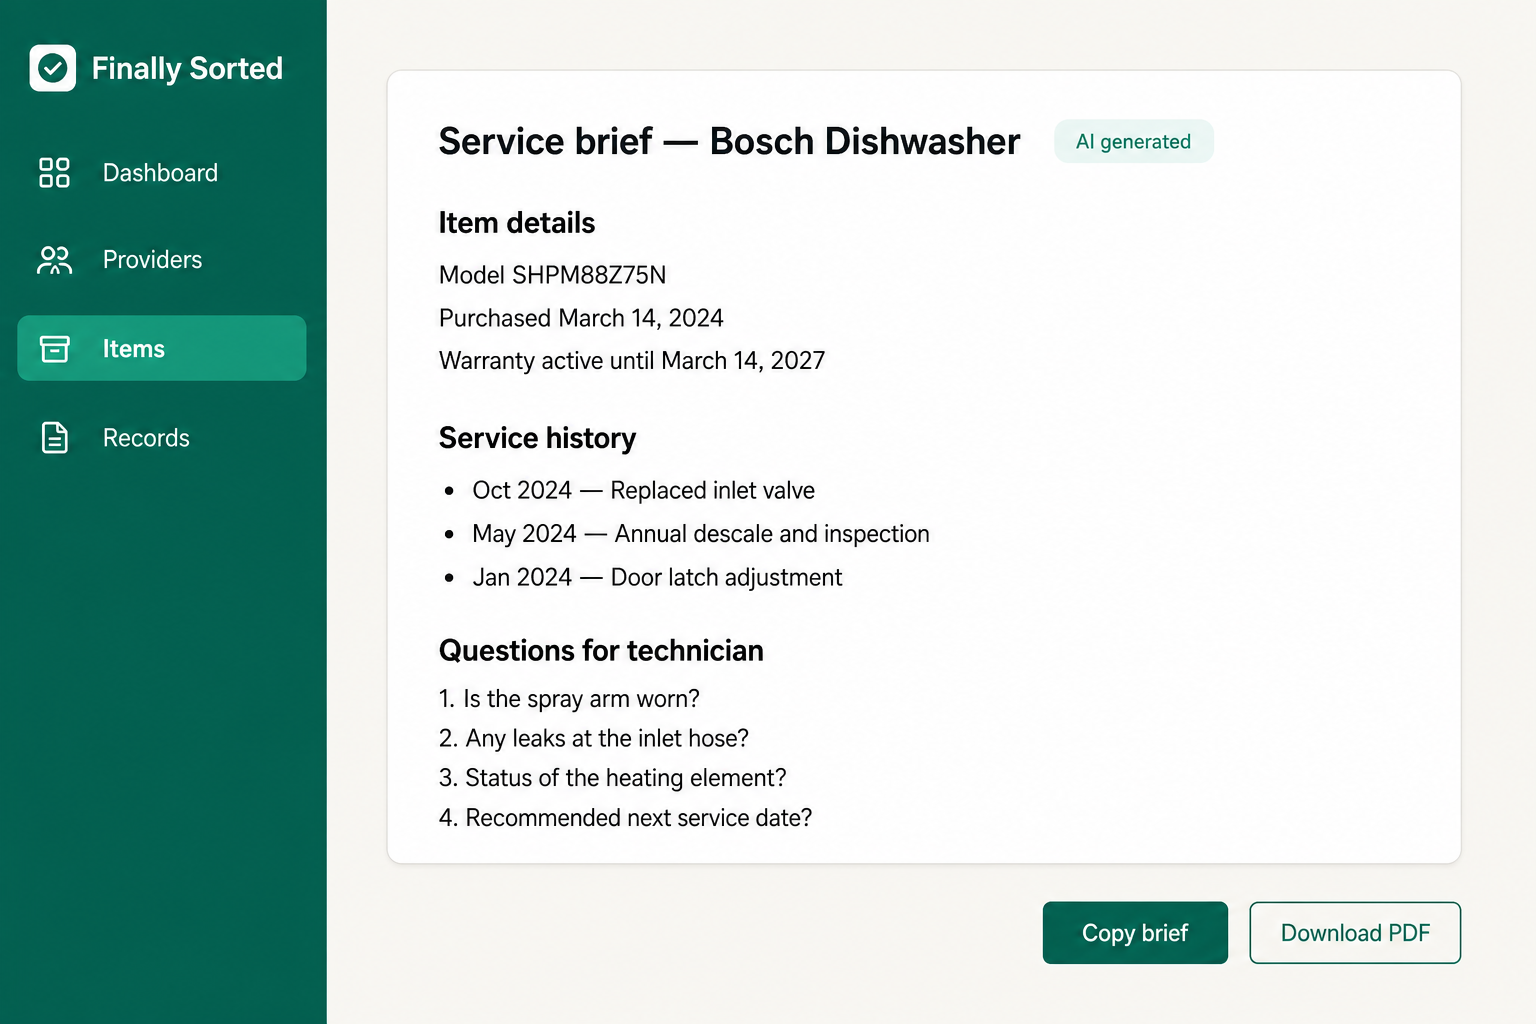
Task: Click the Items archive box icon
Action: tap(54, 348)
